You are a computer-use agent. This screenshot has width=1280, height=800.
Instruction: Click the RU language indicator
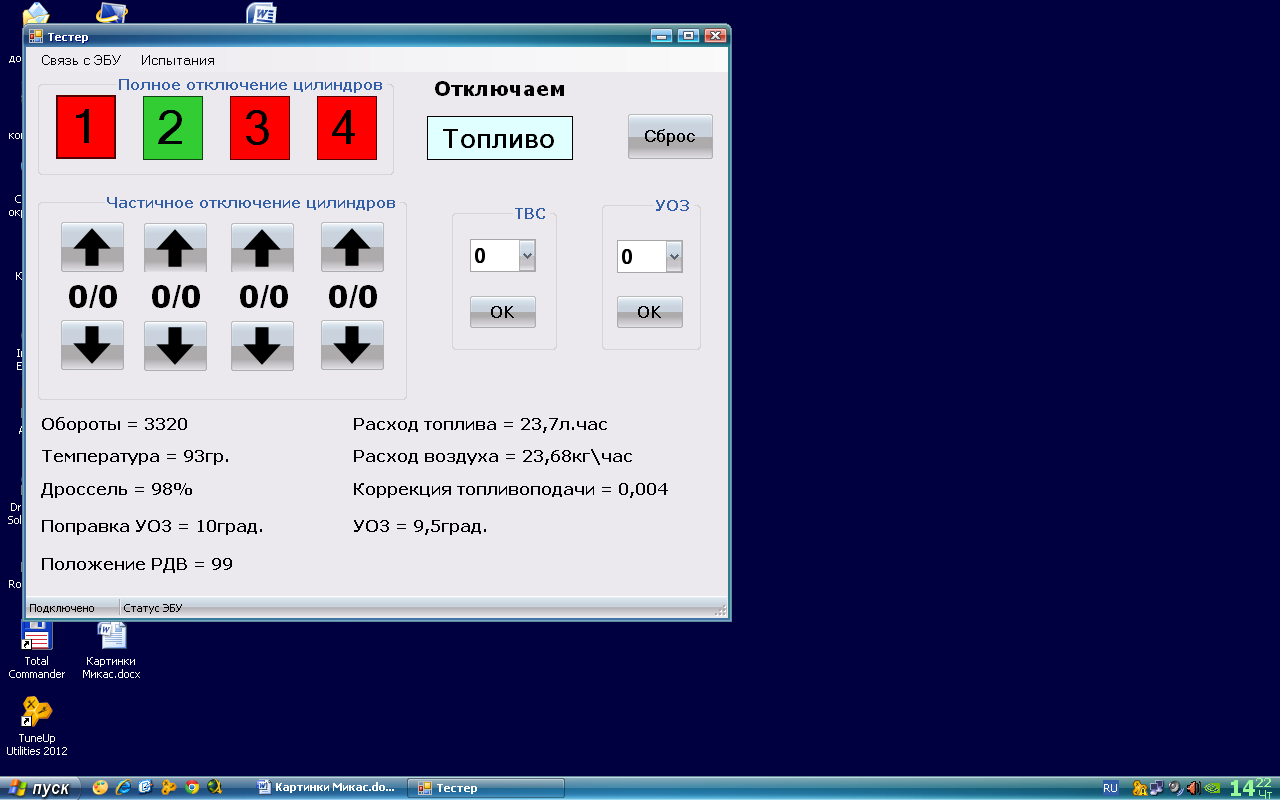1111,788
